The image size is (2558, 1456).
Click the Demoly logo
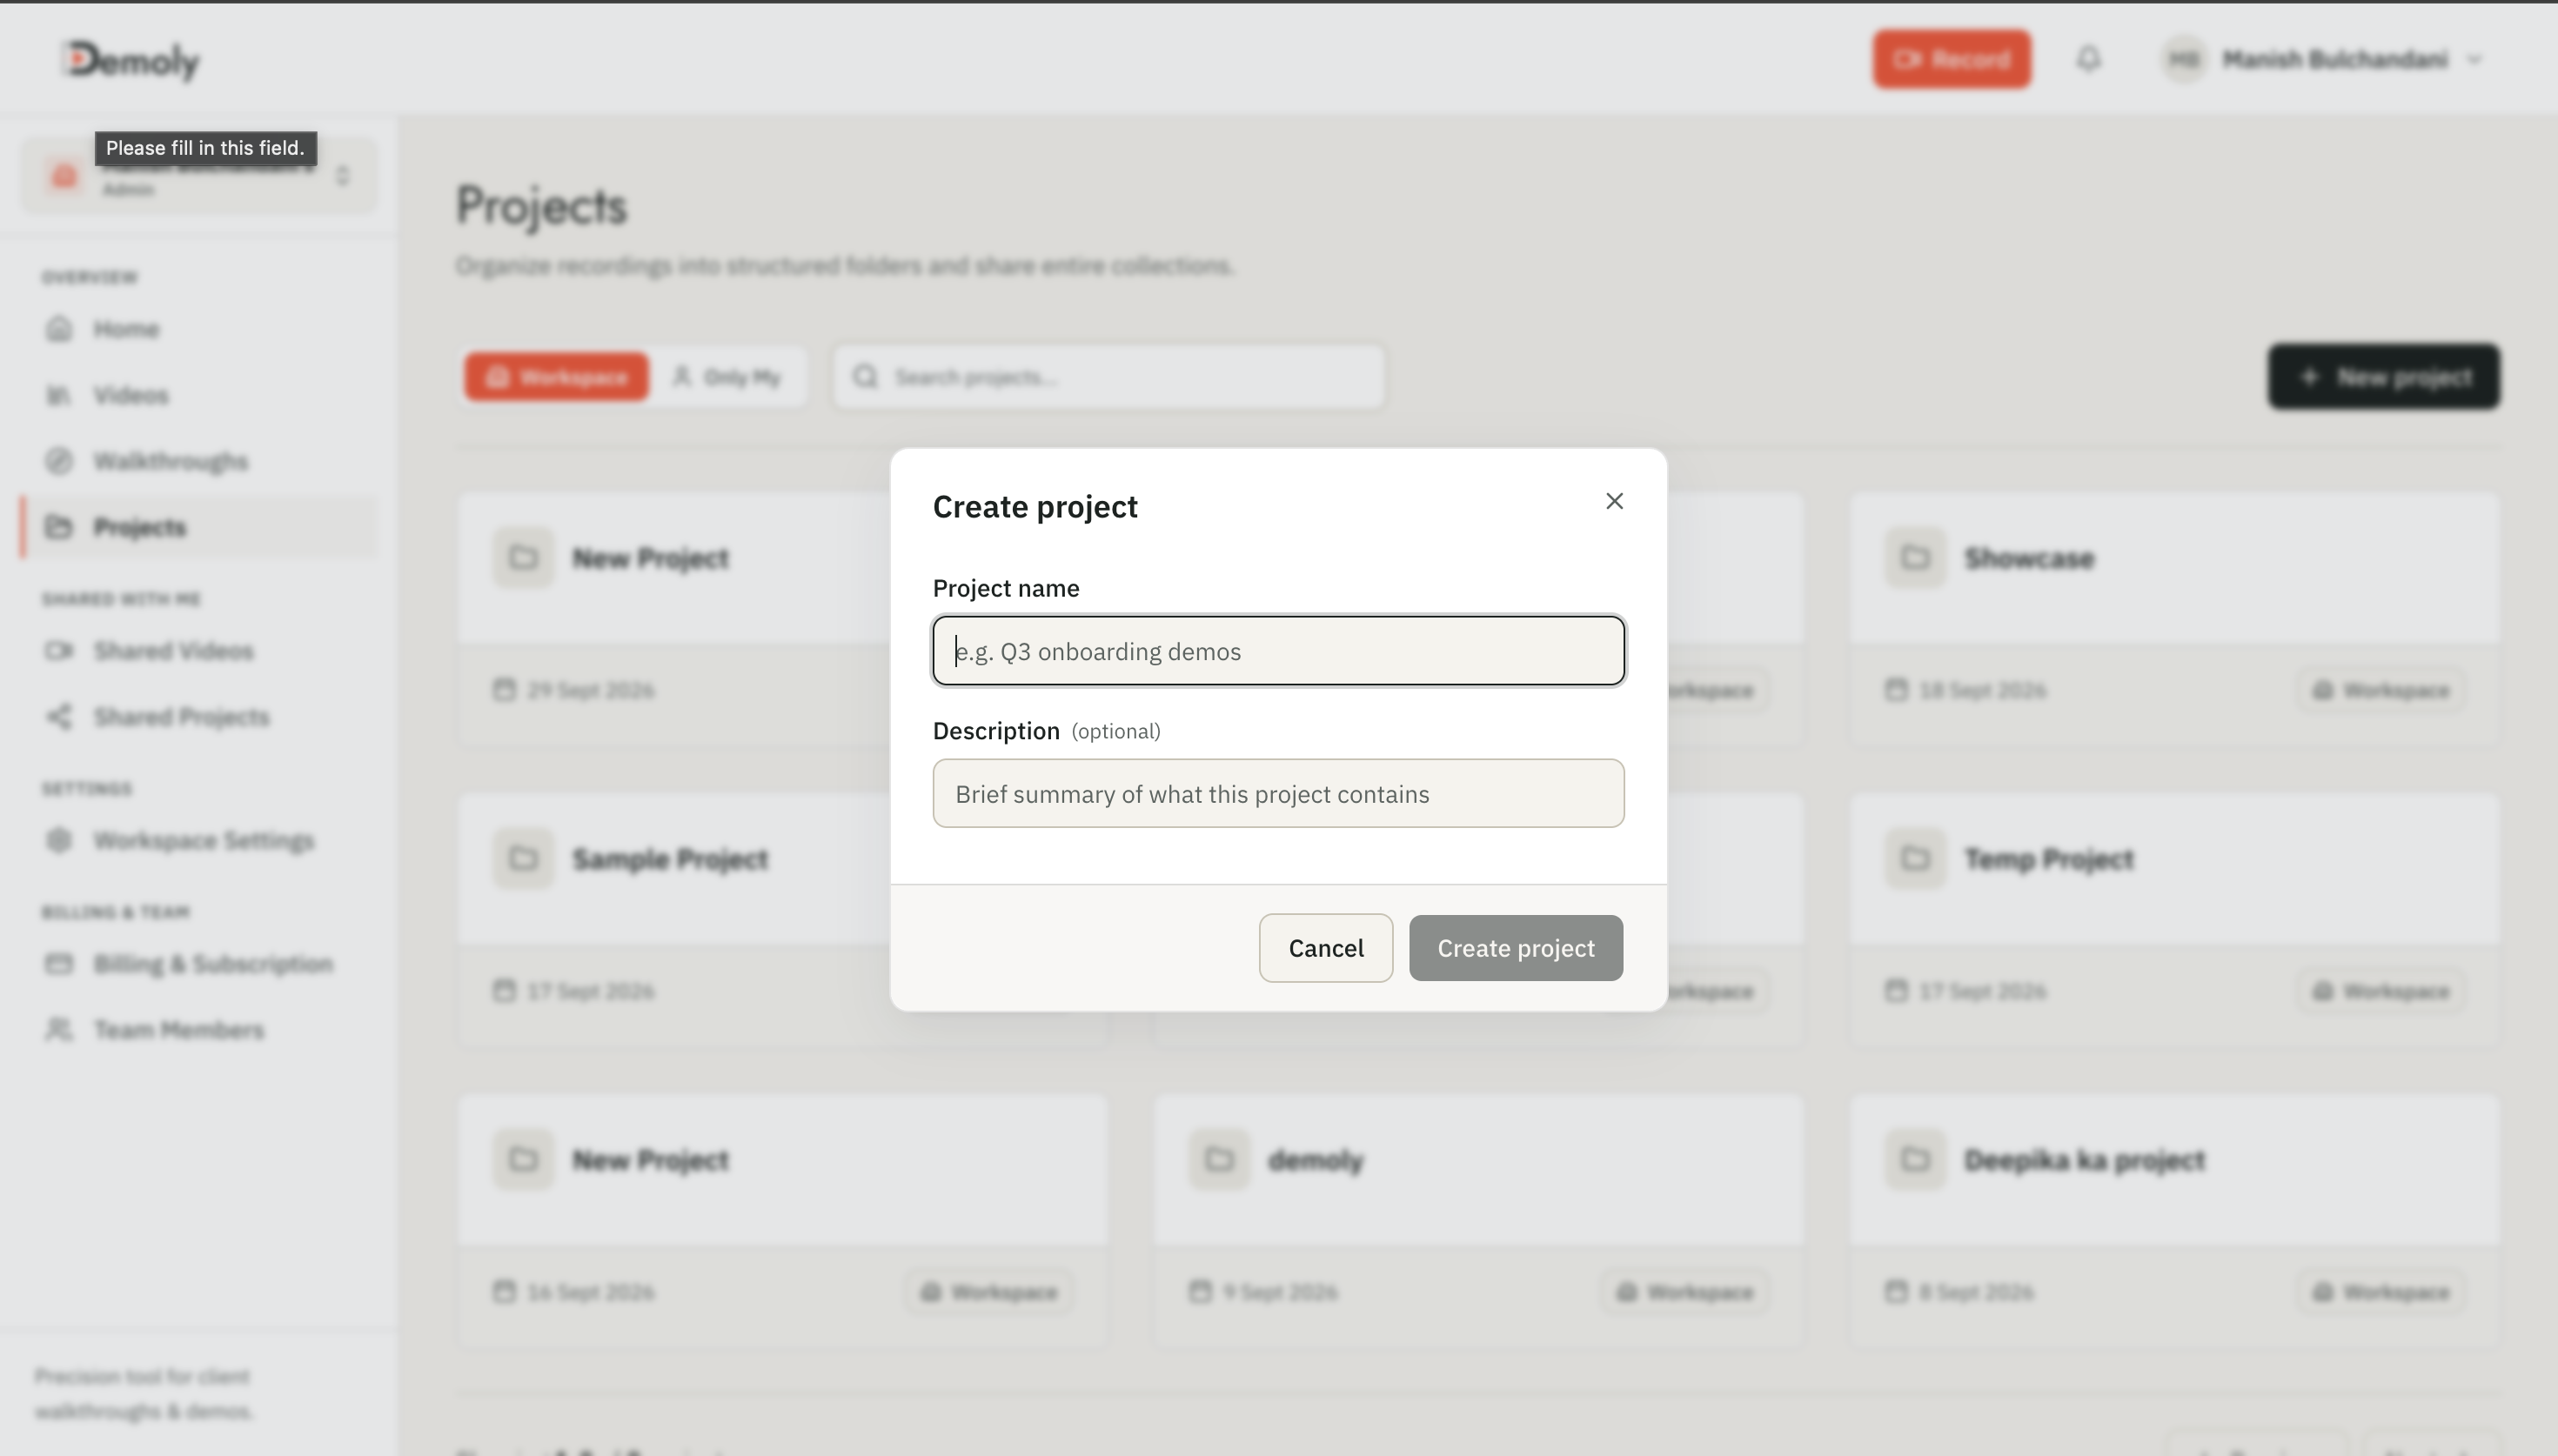click(x=131, y=61)
